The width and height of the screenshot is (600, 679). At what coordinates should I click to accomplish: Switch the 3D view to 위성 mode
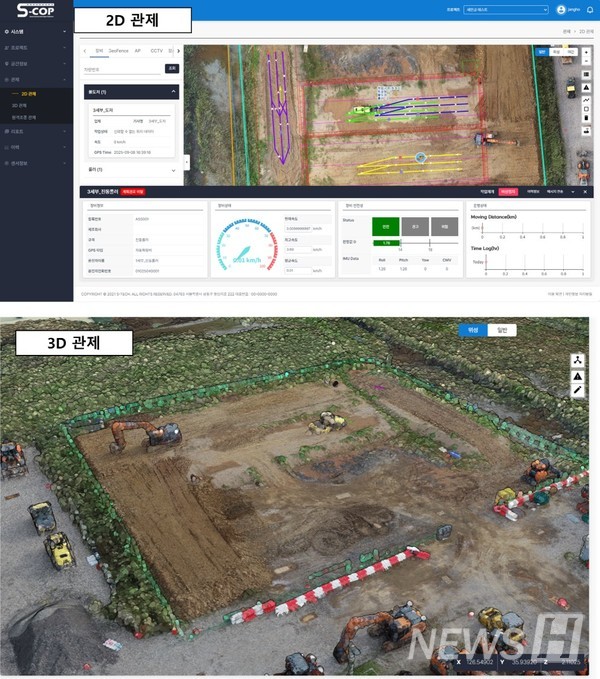[x=472, y=330]
